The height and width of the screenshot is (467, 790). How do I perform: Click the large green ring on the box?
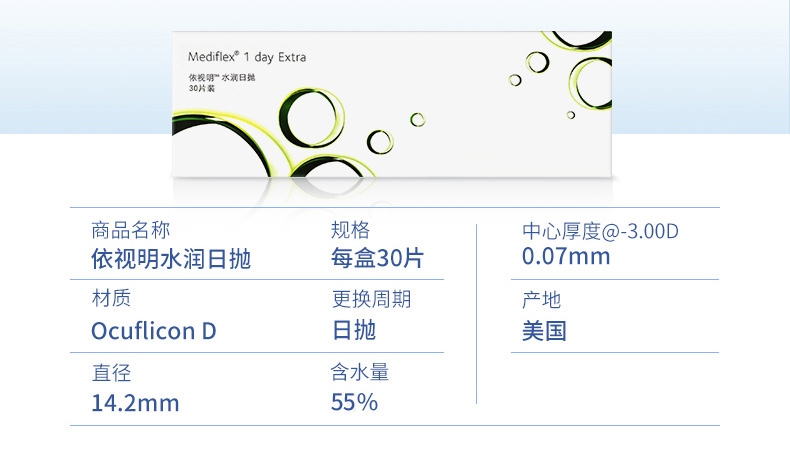311,118
